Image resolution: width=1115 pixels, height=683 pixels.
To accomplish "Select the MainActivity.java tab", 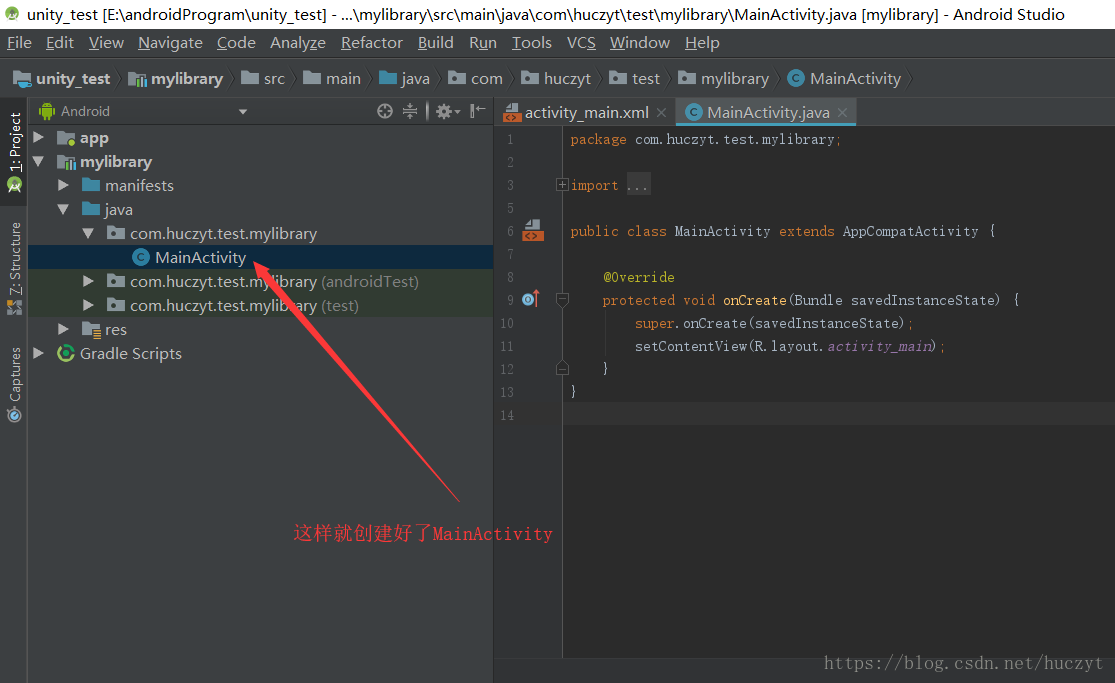I will pyautogui.click(x=766, y=112).
